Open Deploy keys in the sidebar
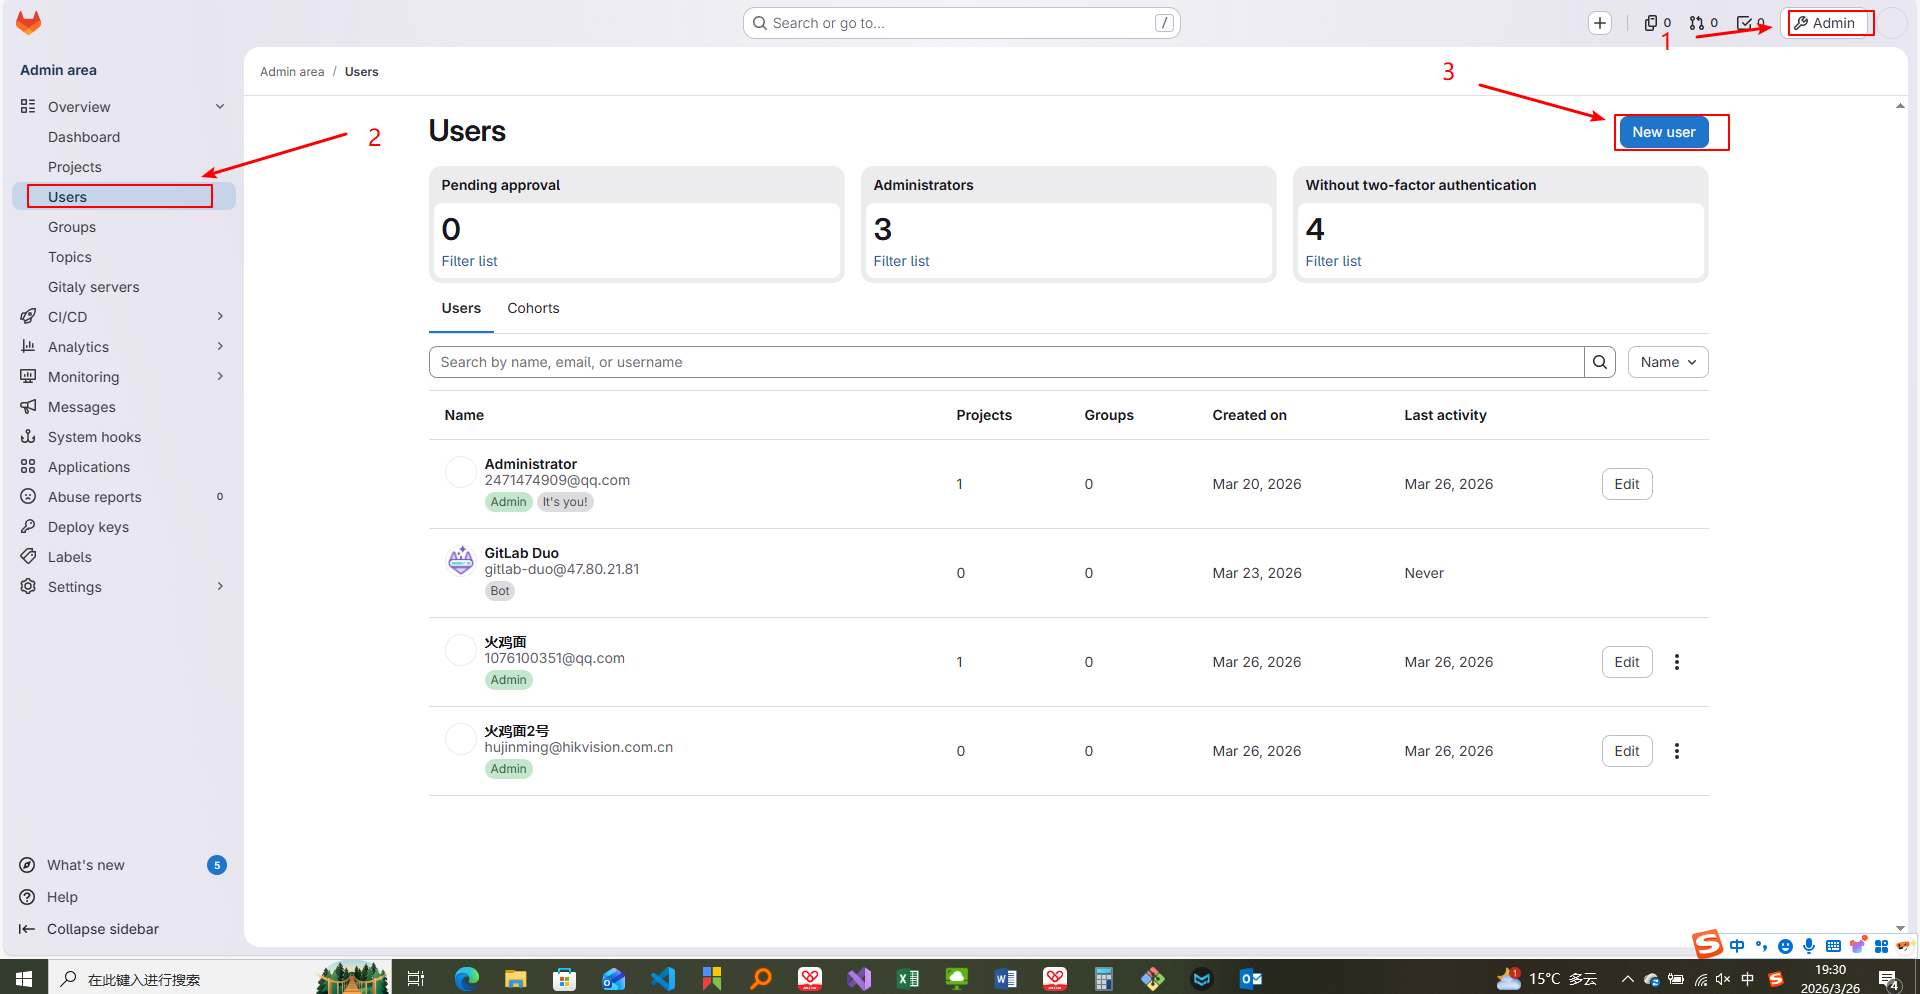 point(123,527)
